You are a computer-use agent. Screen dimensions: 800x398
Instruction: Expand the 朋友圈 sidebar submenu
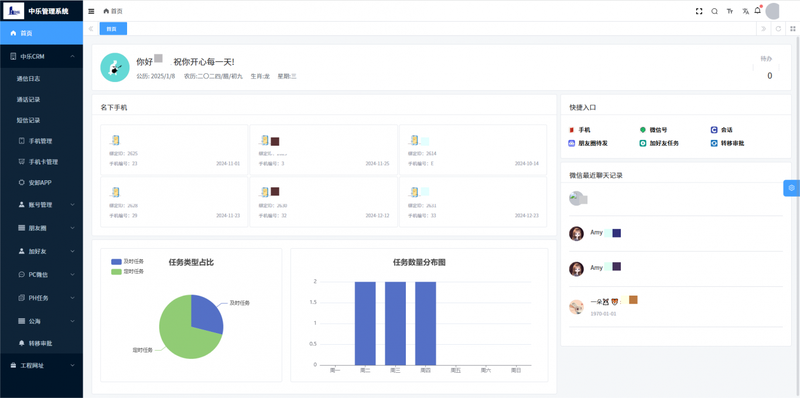tap(41, 228)
